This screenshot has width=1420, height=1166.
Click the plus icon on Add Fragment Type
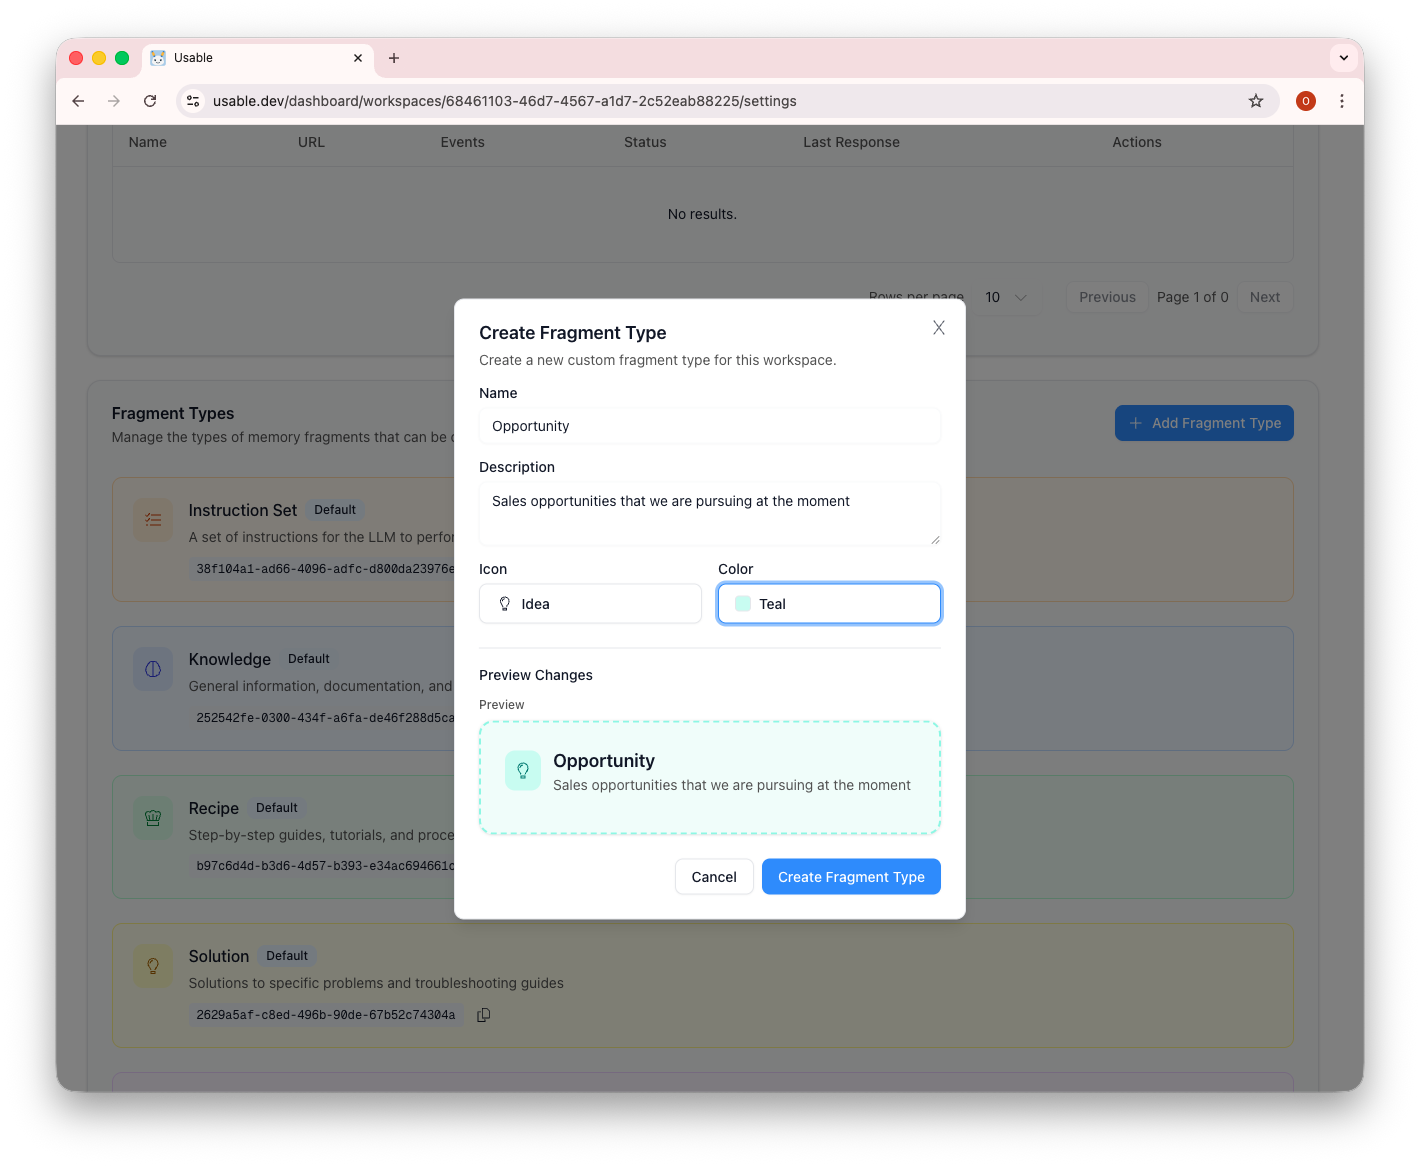click(1136, 423)
